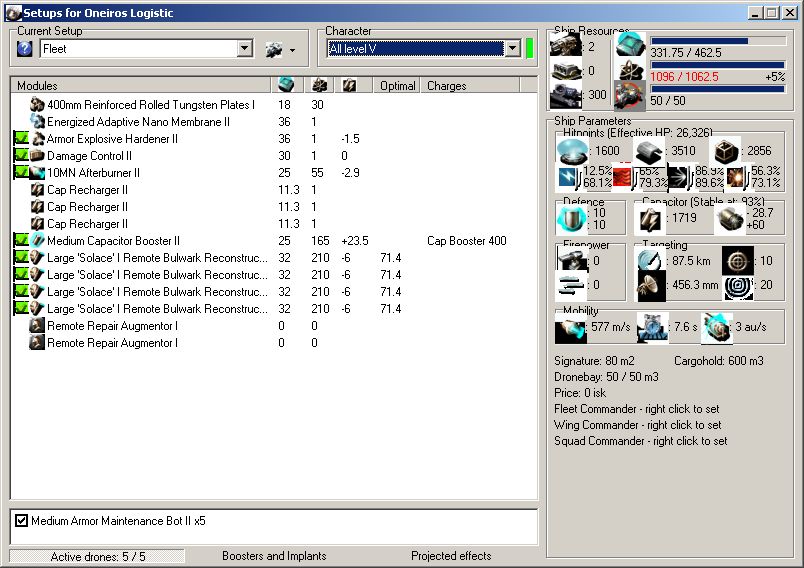The image size is (804, 568).
Task: Click the CPU resource icon
Action: click(630, 44)
